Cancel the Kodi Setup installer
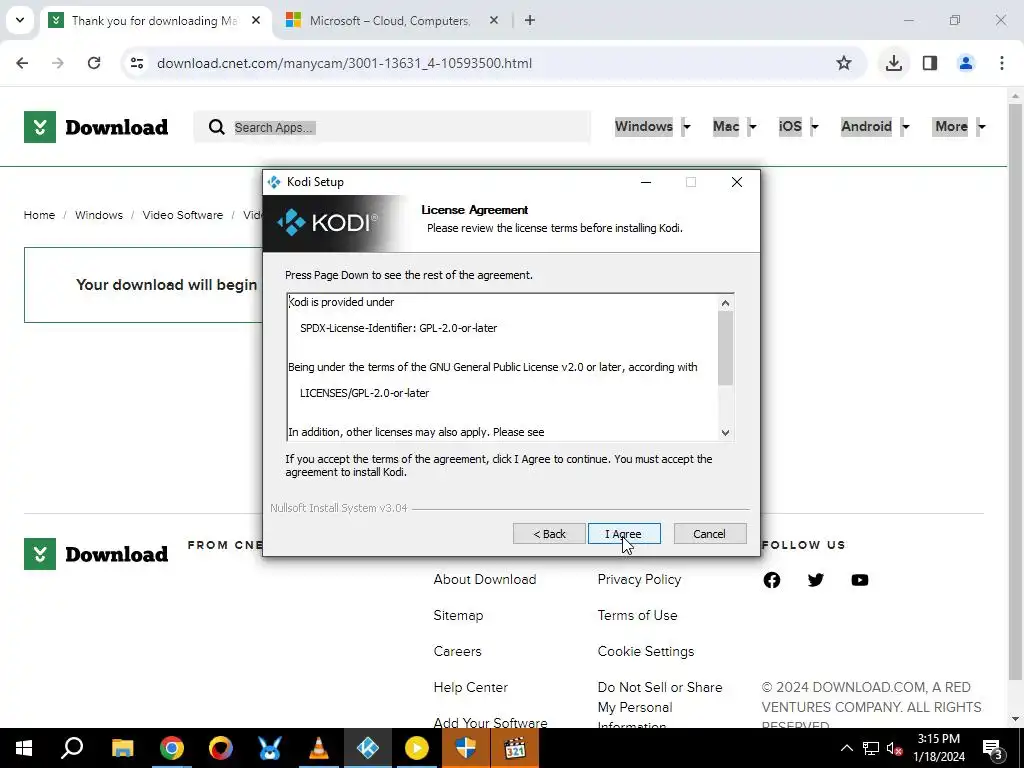Screen dimensions: 1024x768 pos(709,534)
